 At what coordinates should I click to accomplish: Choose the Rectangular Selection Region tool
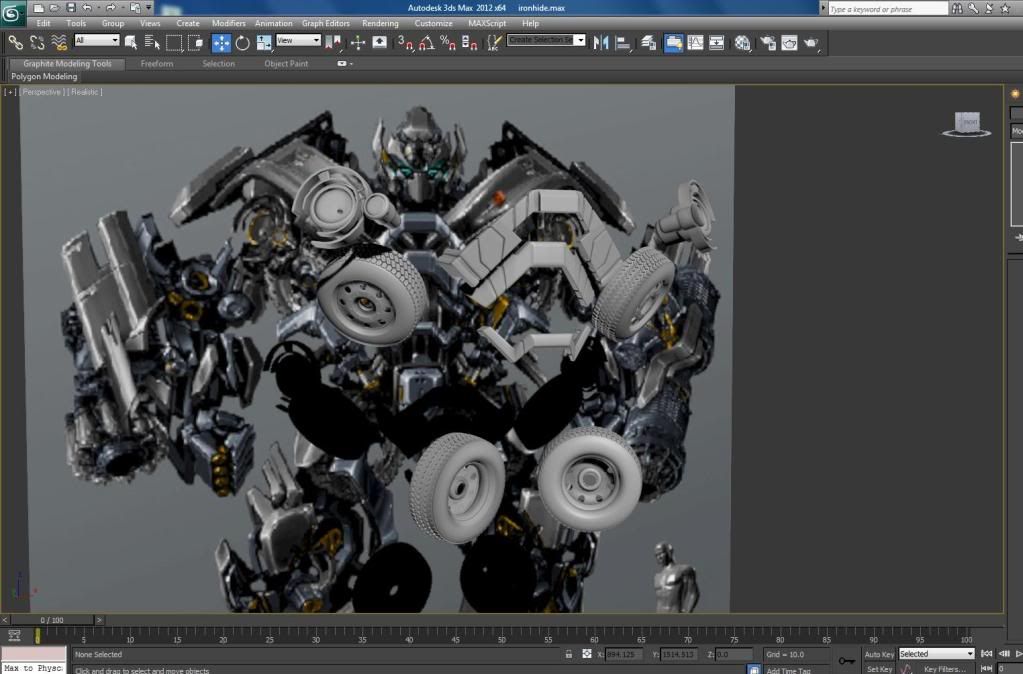(x=174, y=43)
